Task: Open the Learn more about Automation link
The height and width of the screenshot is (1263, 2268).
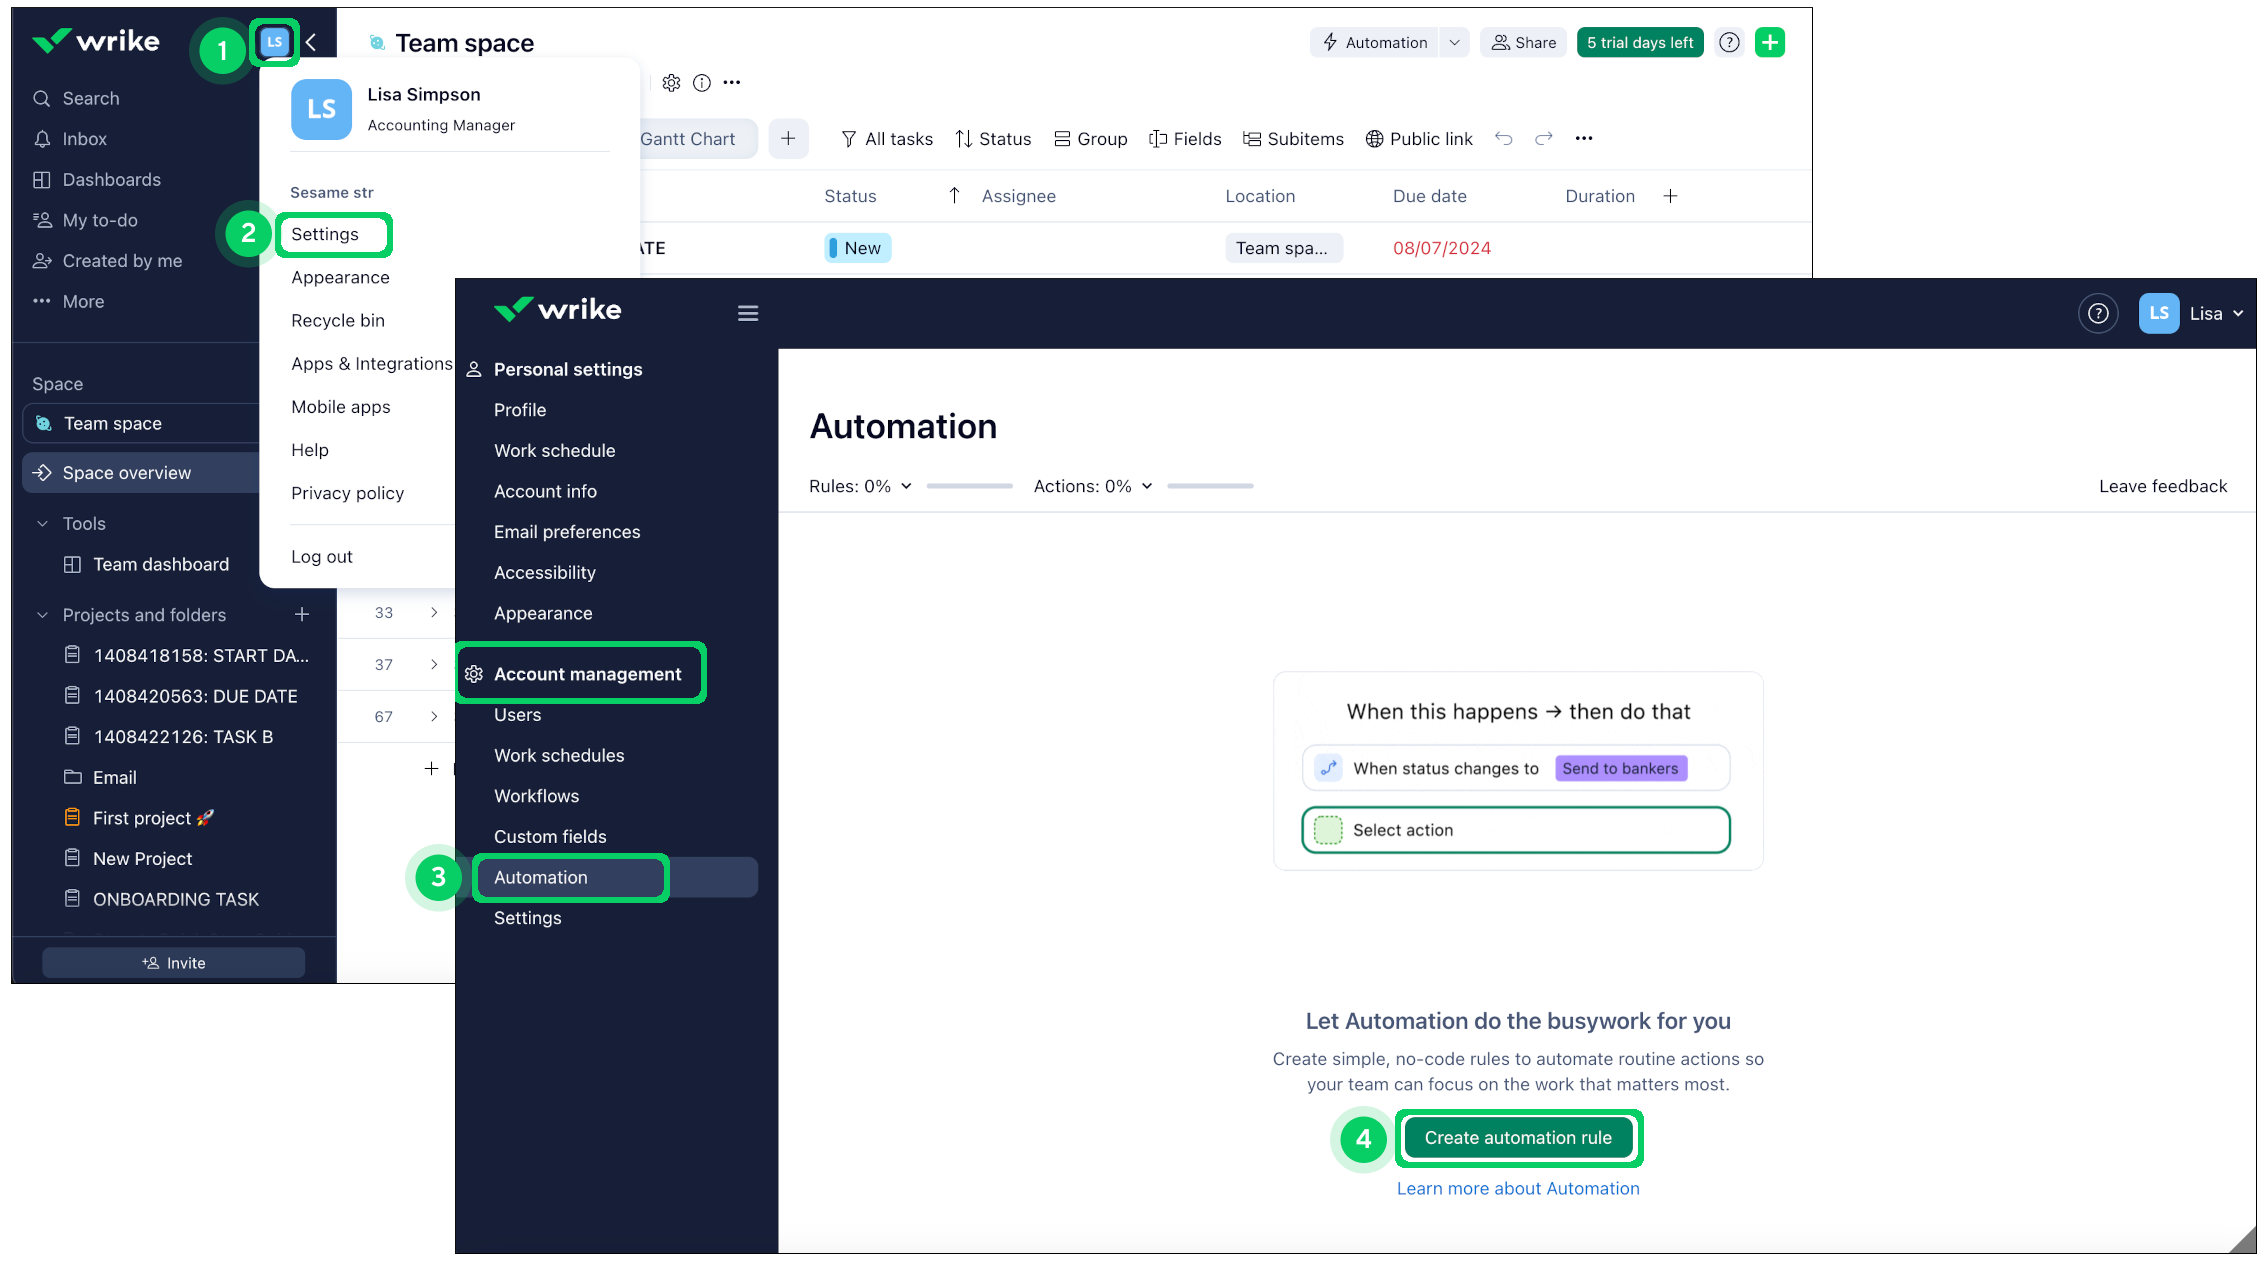Action: 1517,1188
